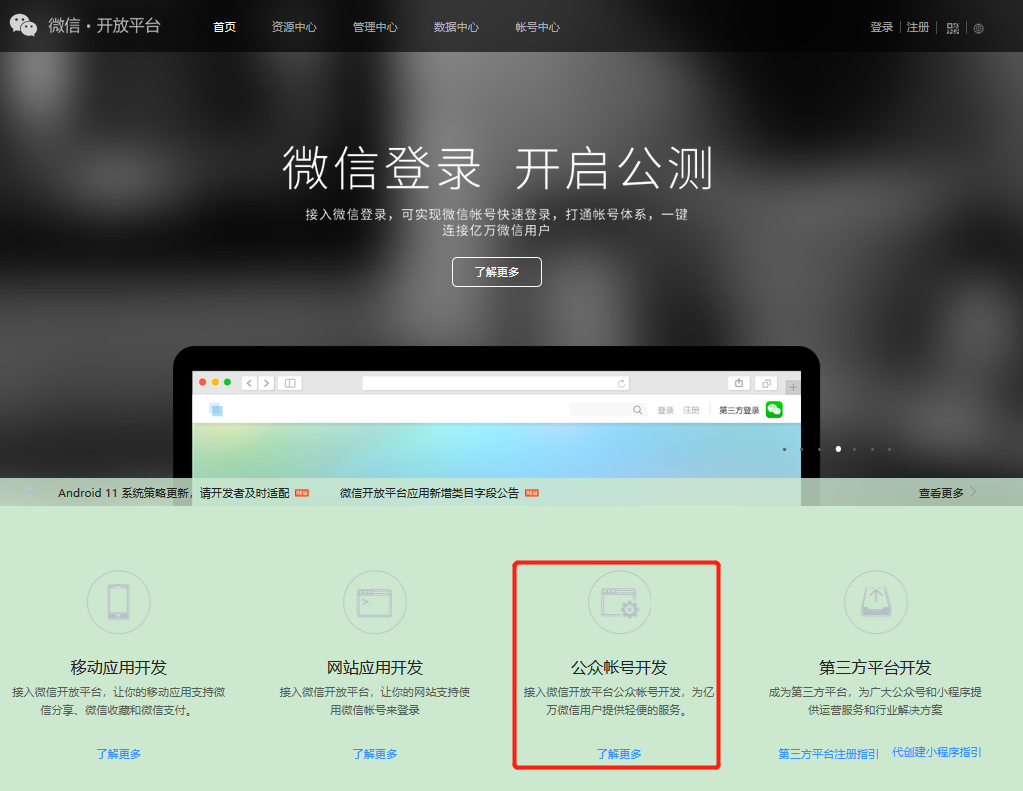Click the 注册 link
The image size is (1023, 791).
click(917, 27)
